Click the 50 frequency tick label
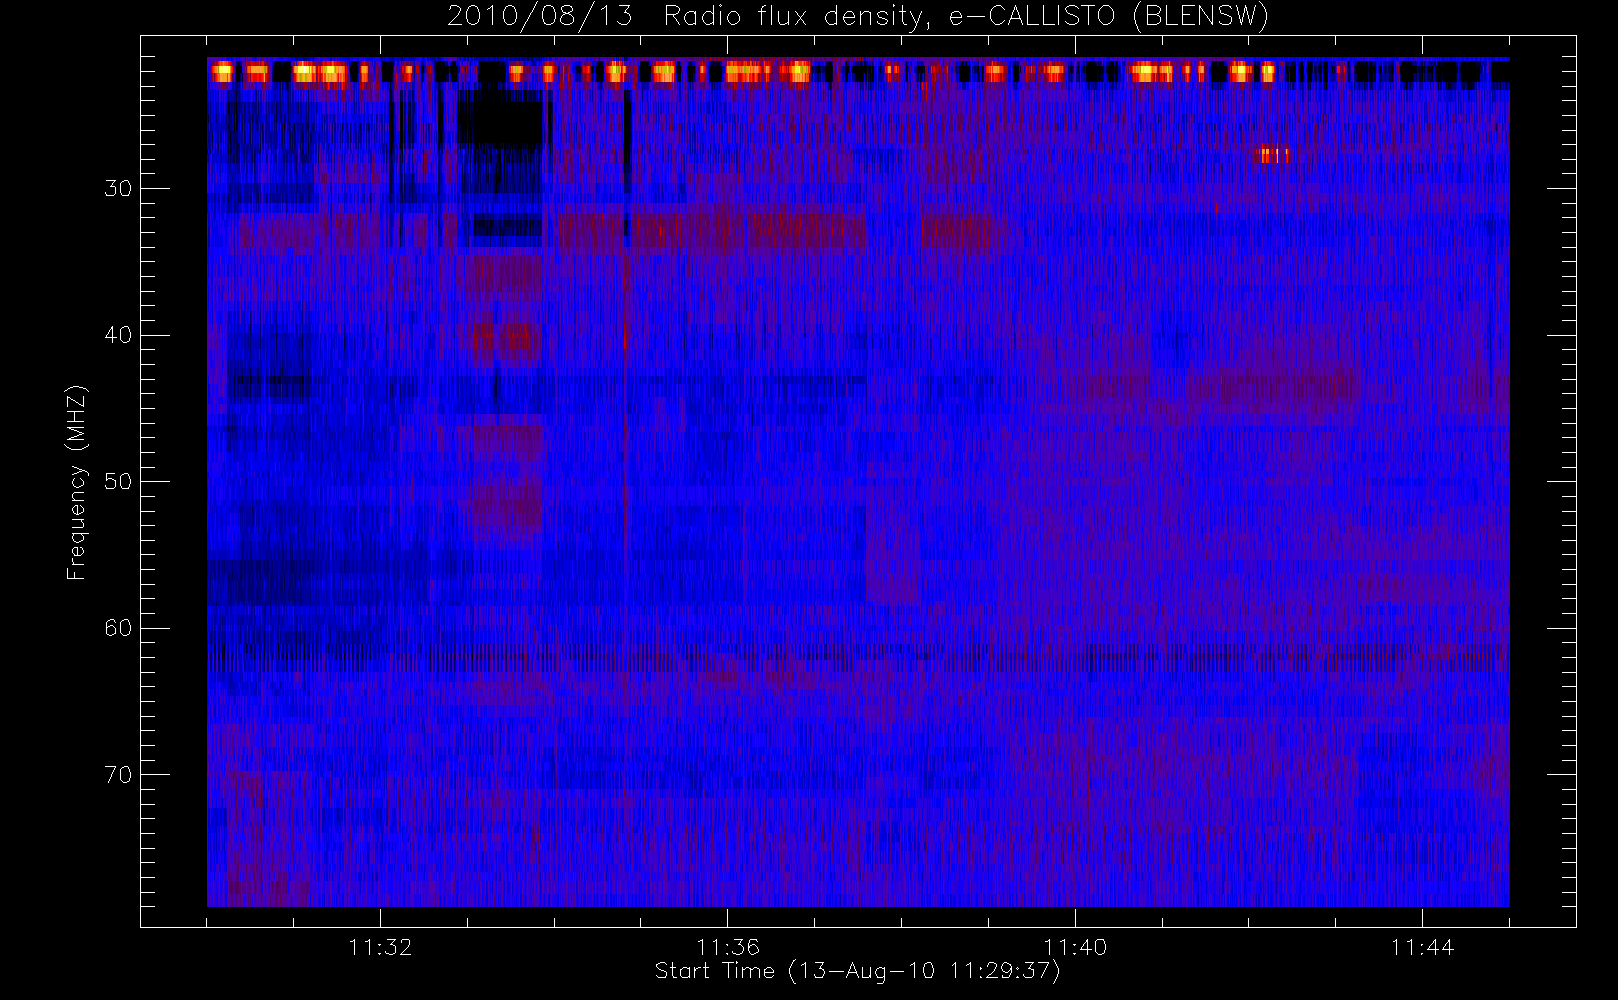The image size is (1618, 1000). coord(118,481)
